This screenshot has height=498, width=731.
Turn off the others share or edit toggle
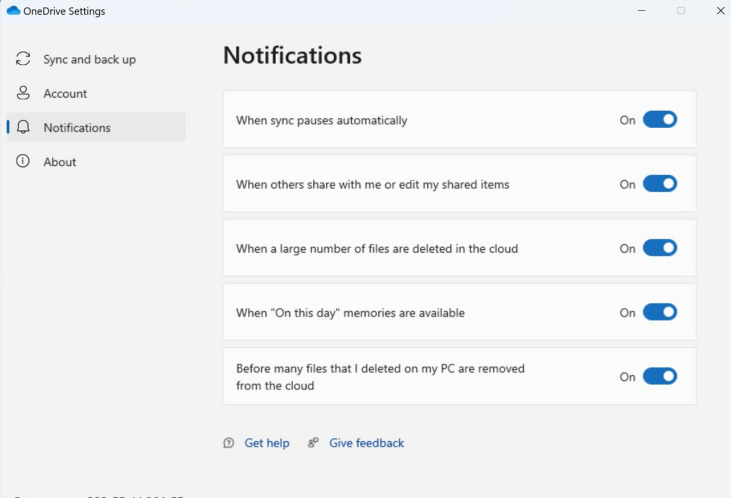tap(659, 184)
